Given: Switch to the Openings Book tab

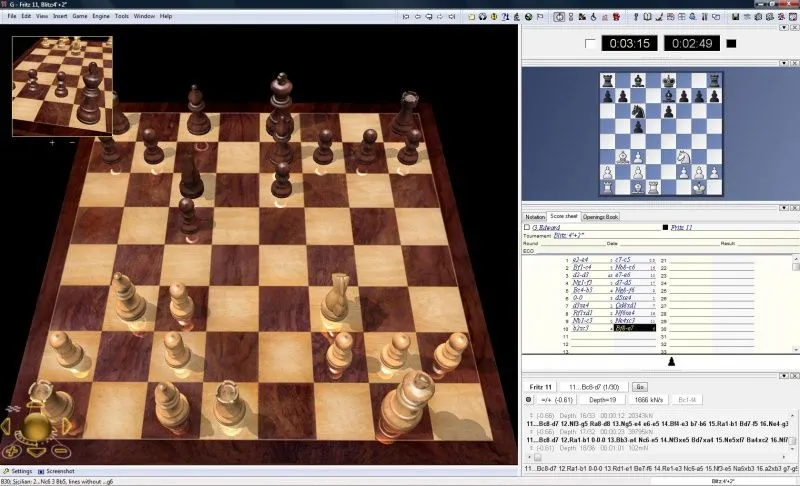Looking at the screenshot, I should pyautogui.click(x=600, y=217).
